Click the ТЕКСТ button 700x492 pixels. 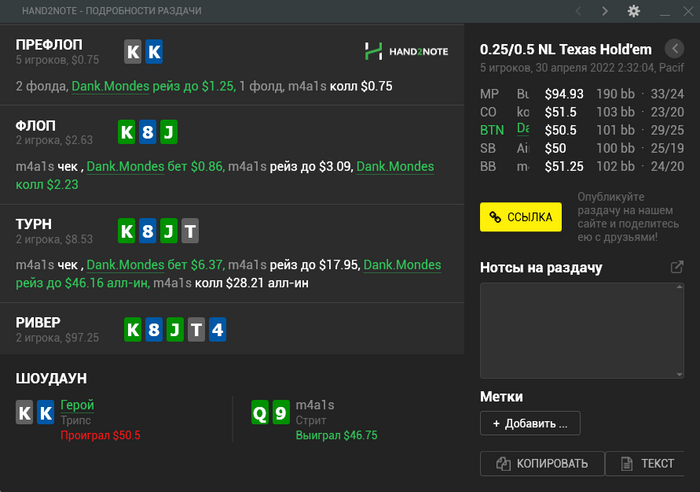pos(646,463)
